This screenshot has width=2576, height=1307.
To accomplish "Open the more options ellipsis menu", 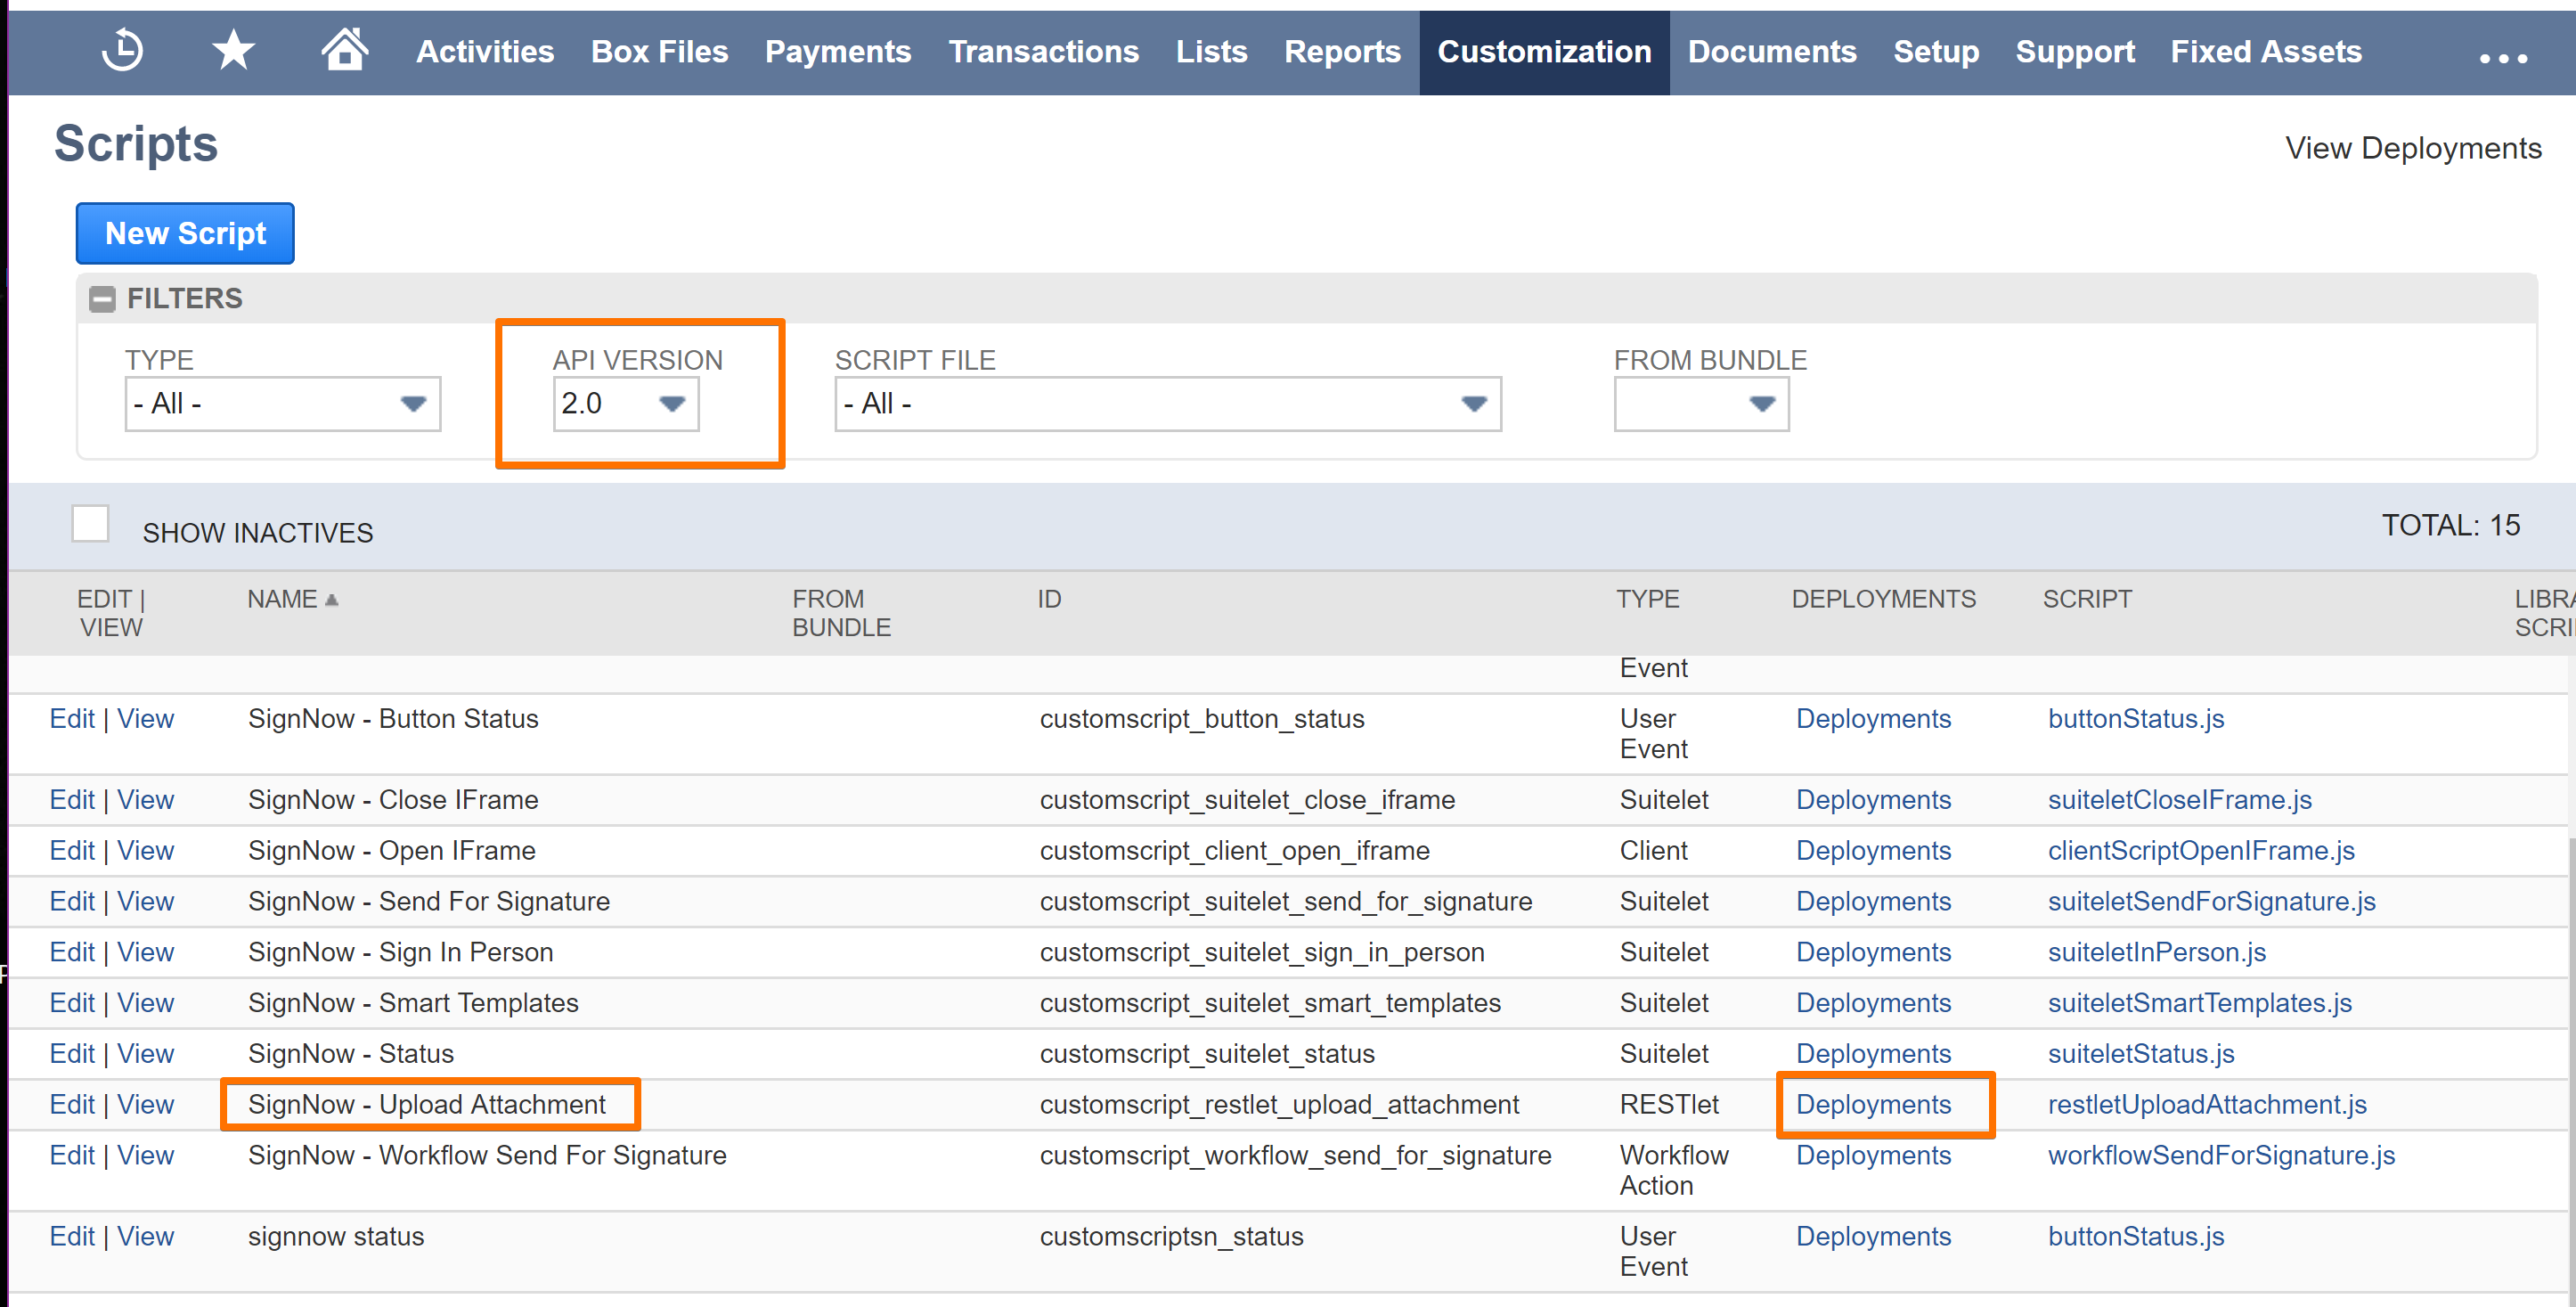I will coord(2503,58).
